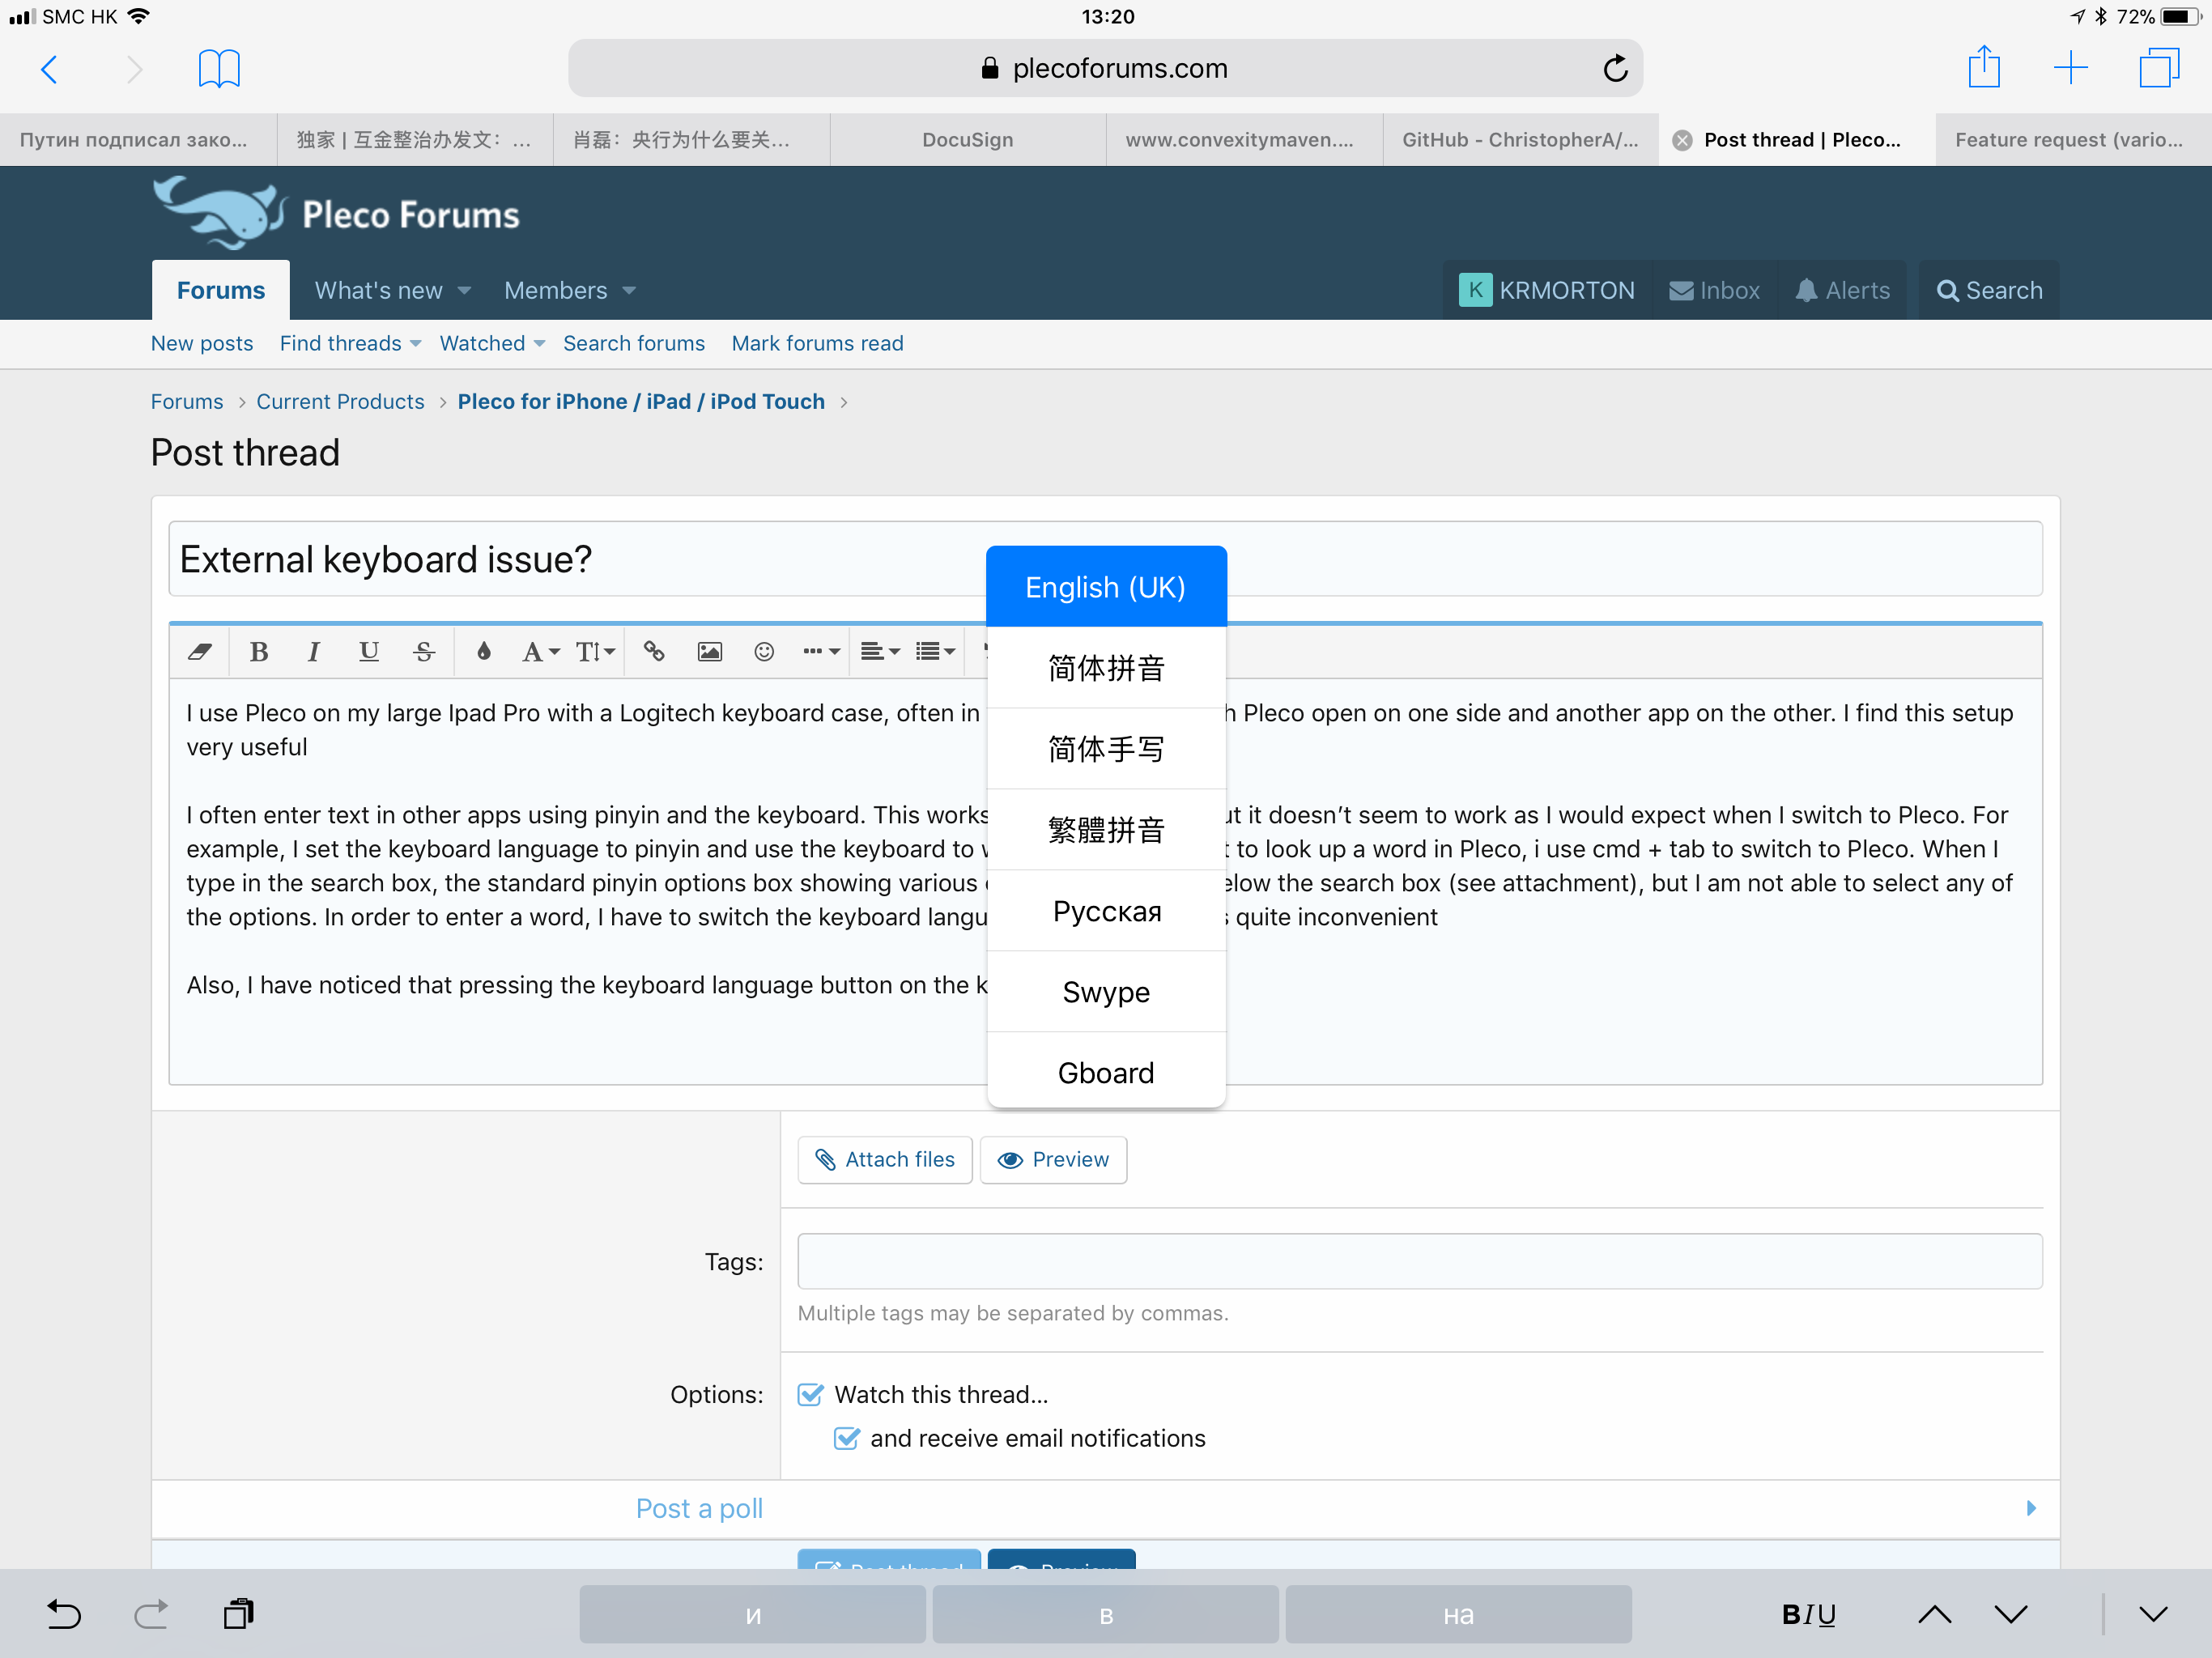Open the Forums nav tab
The height and width of the screenshot is (1658, 2212).
(221, 290)
